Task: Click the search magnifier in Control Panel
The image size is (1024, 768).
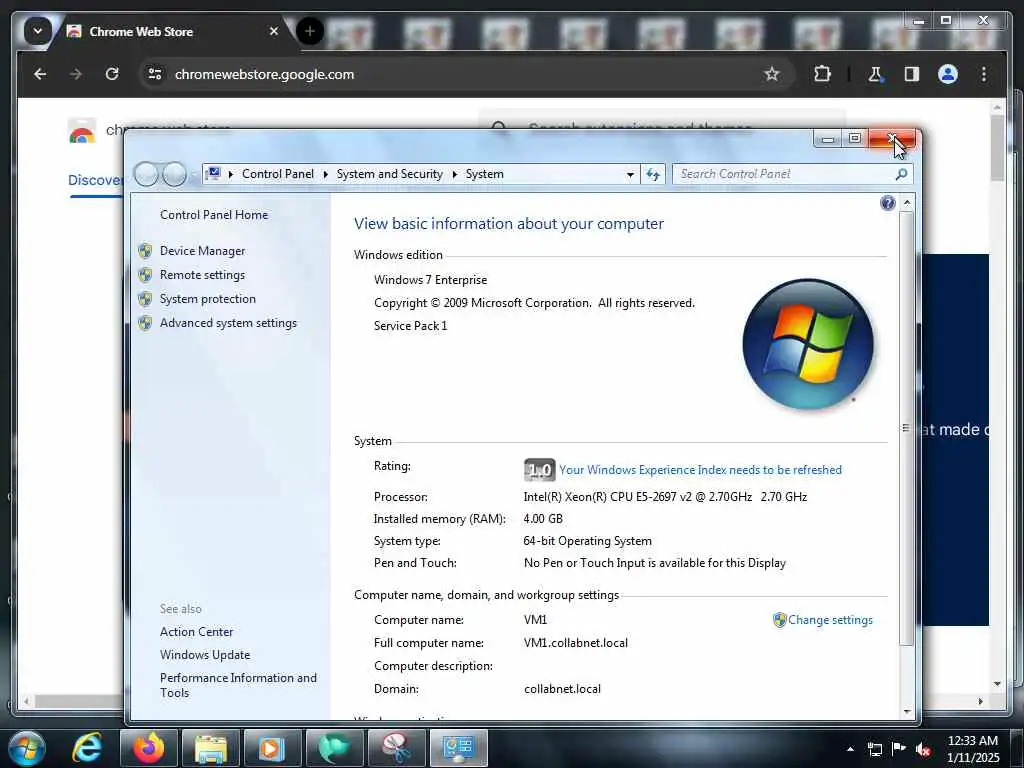Action: (x=901, y=174)
